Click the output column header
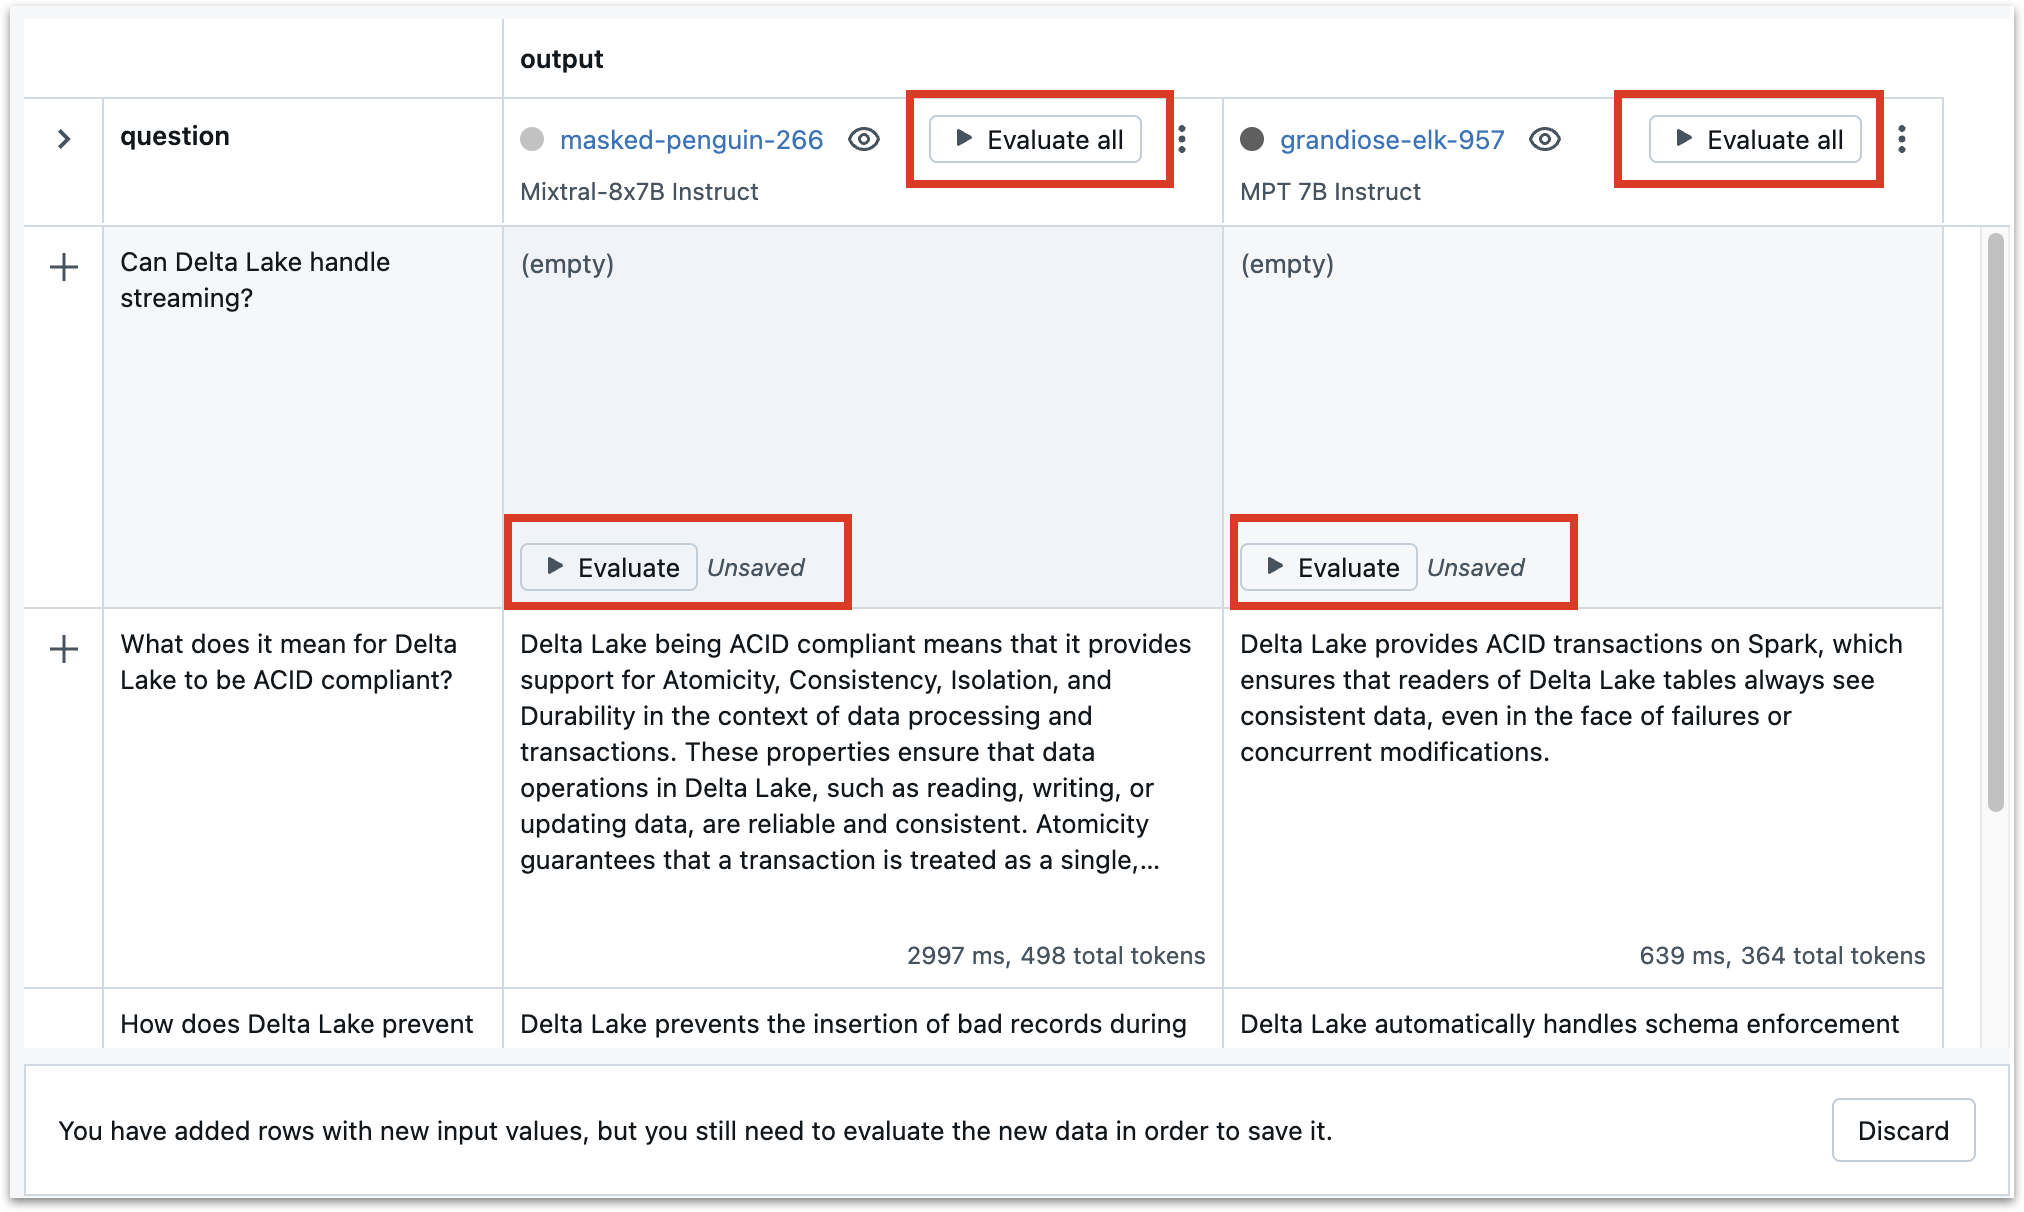 point(561,59)
